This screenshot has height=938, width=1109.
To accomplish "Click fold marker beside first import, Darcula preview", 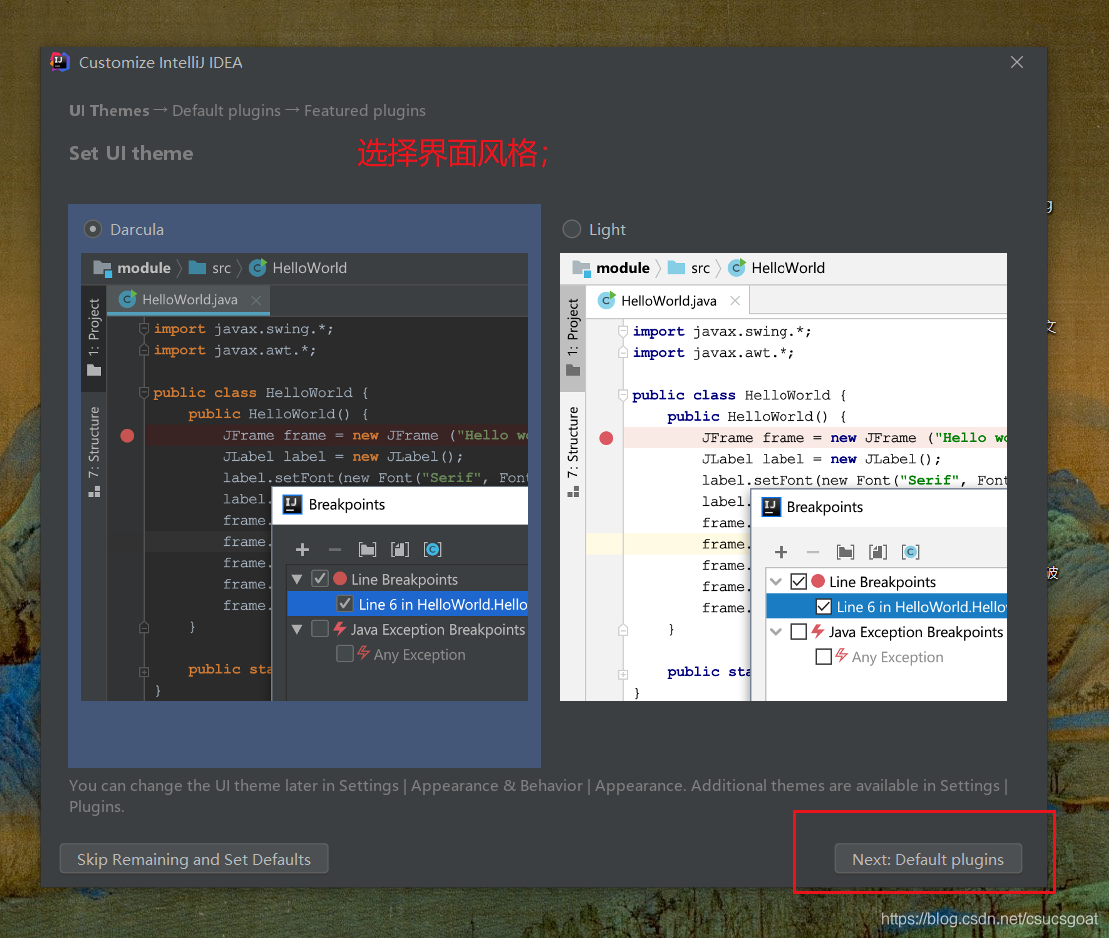I will (144, 329).
